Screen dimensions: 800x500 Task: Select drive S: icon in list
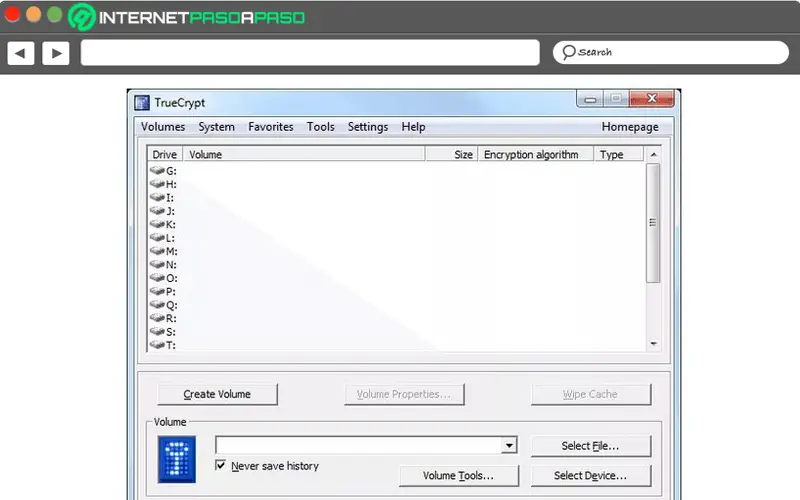coord(157,332)
